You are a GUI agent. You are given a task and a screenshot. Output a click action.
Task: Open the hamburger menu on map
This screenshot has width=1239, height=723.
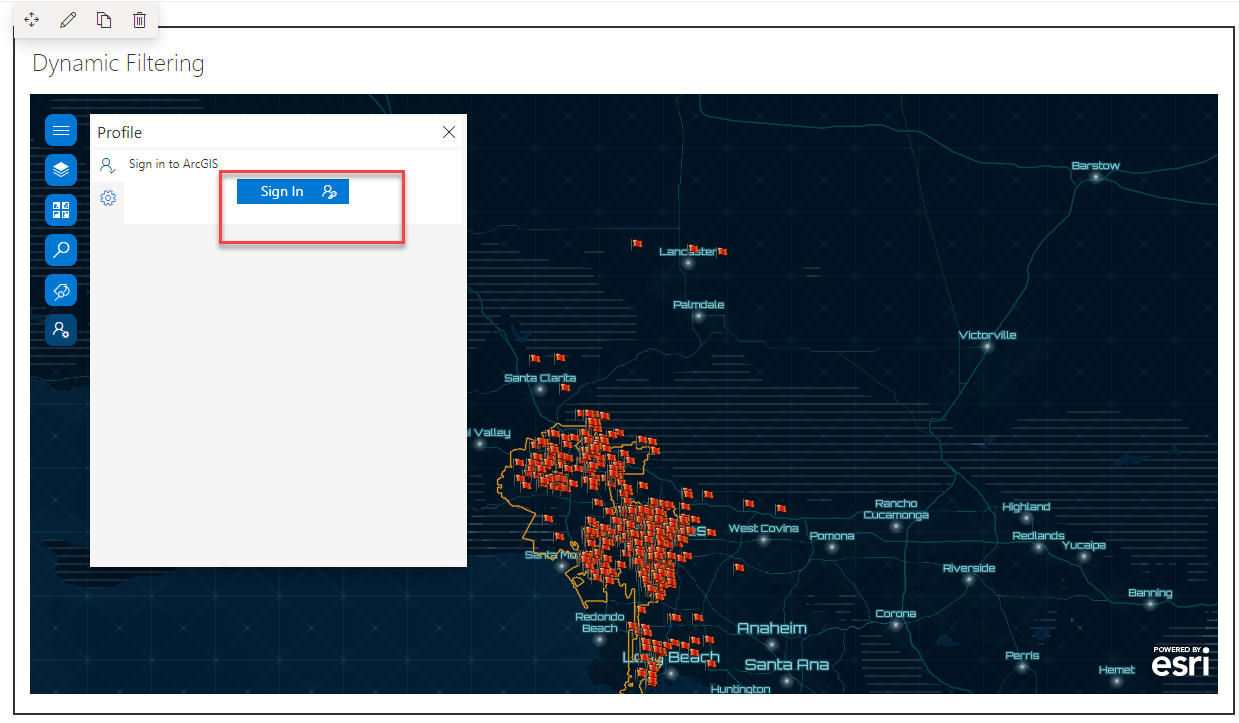point(61,130)
